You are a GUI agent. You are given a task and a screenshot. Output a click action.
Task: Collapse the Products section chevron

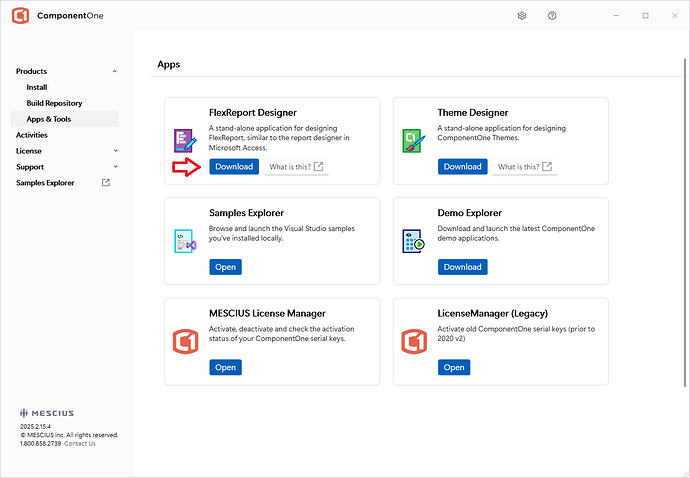pyautogui.click(x=115, y=72)
